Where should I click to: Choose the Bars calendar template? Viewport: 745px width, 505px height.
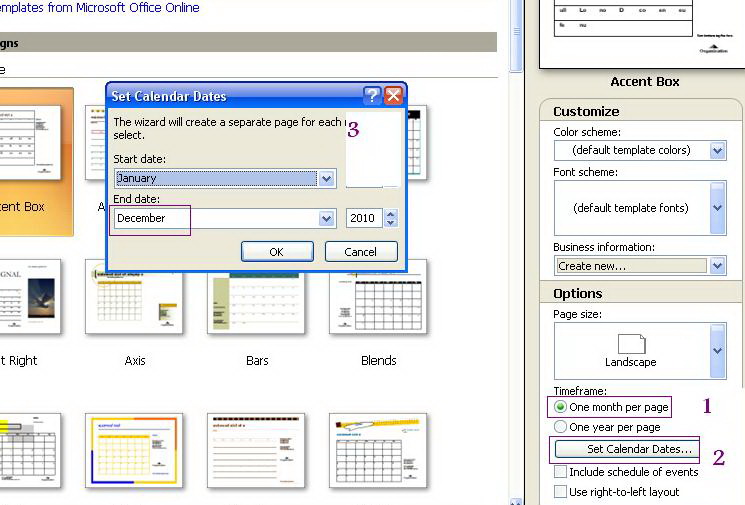point(257,297)
